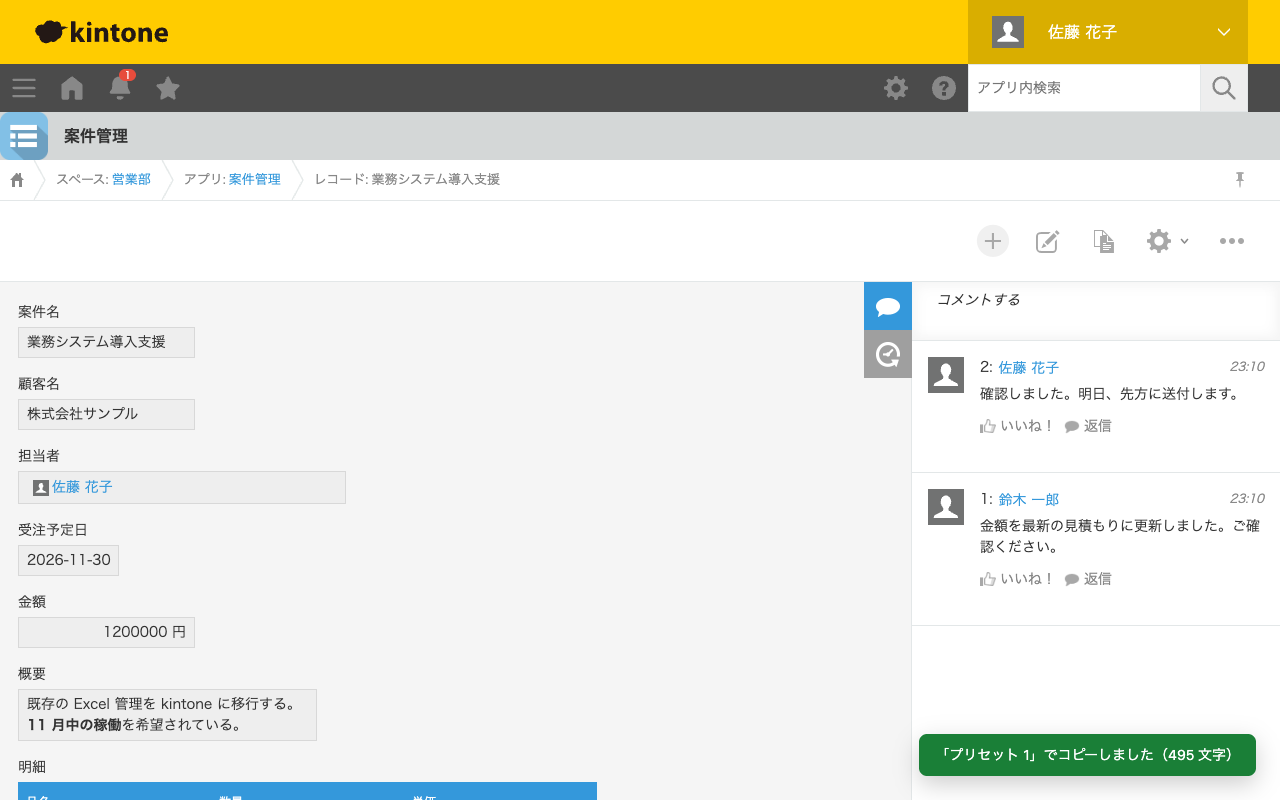The image size is (1280, 800).
Task: Open the favorites star icon
Action: click(168, 88)
